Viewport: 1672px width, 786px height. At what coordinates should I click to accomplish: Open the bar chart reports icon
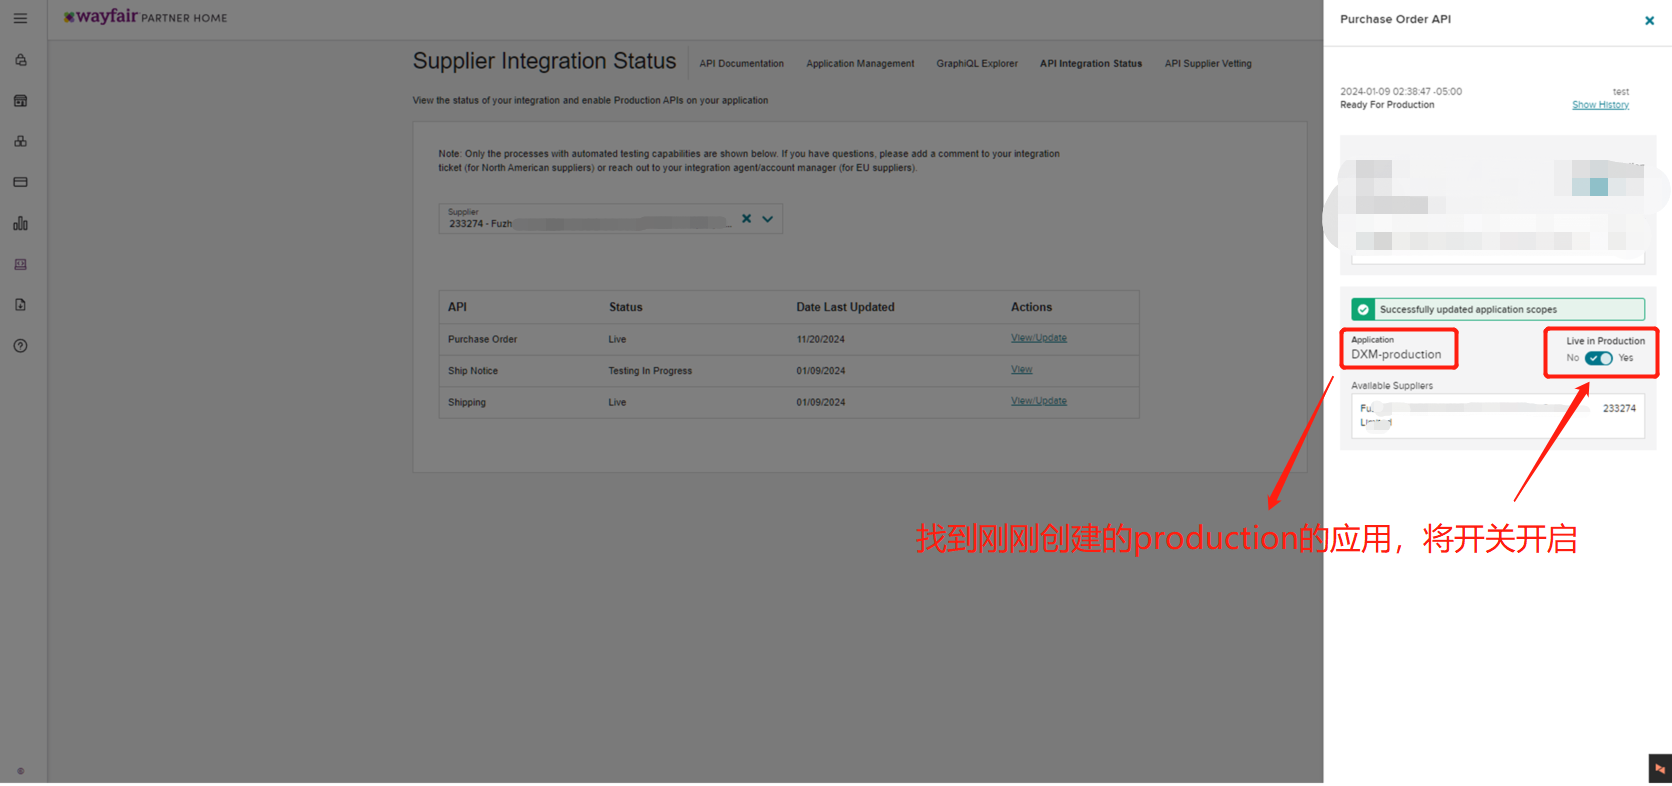[20, 223]
